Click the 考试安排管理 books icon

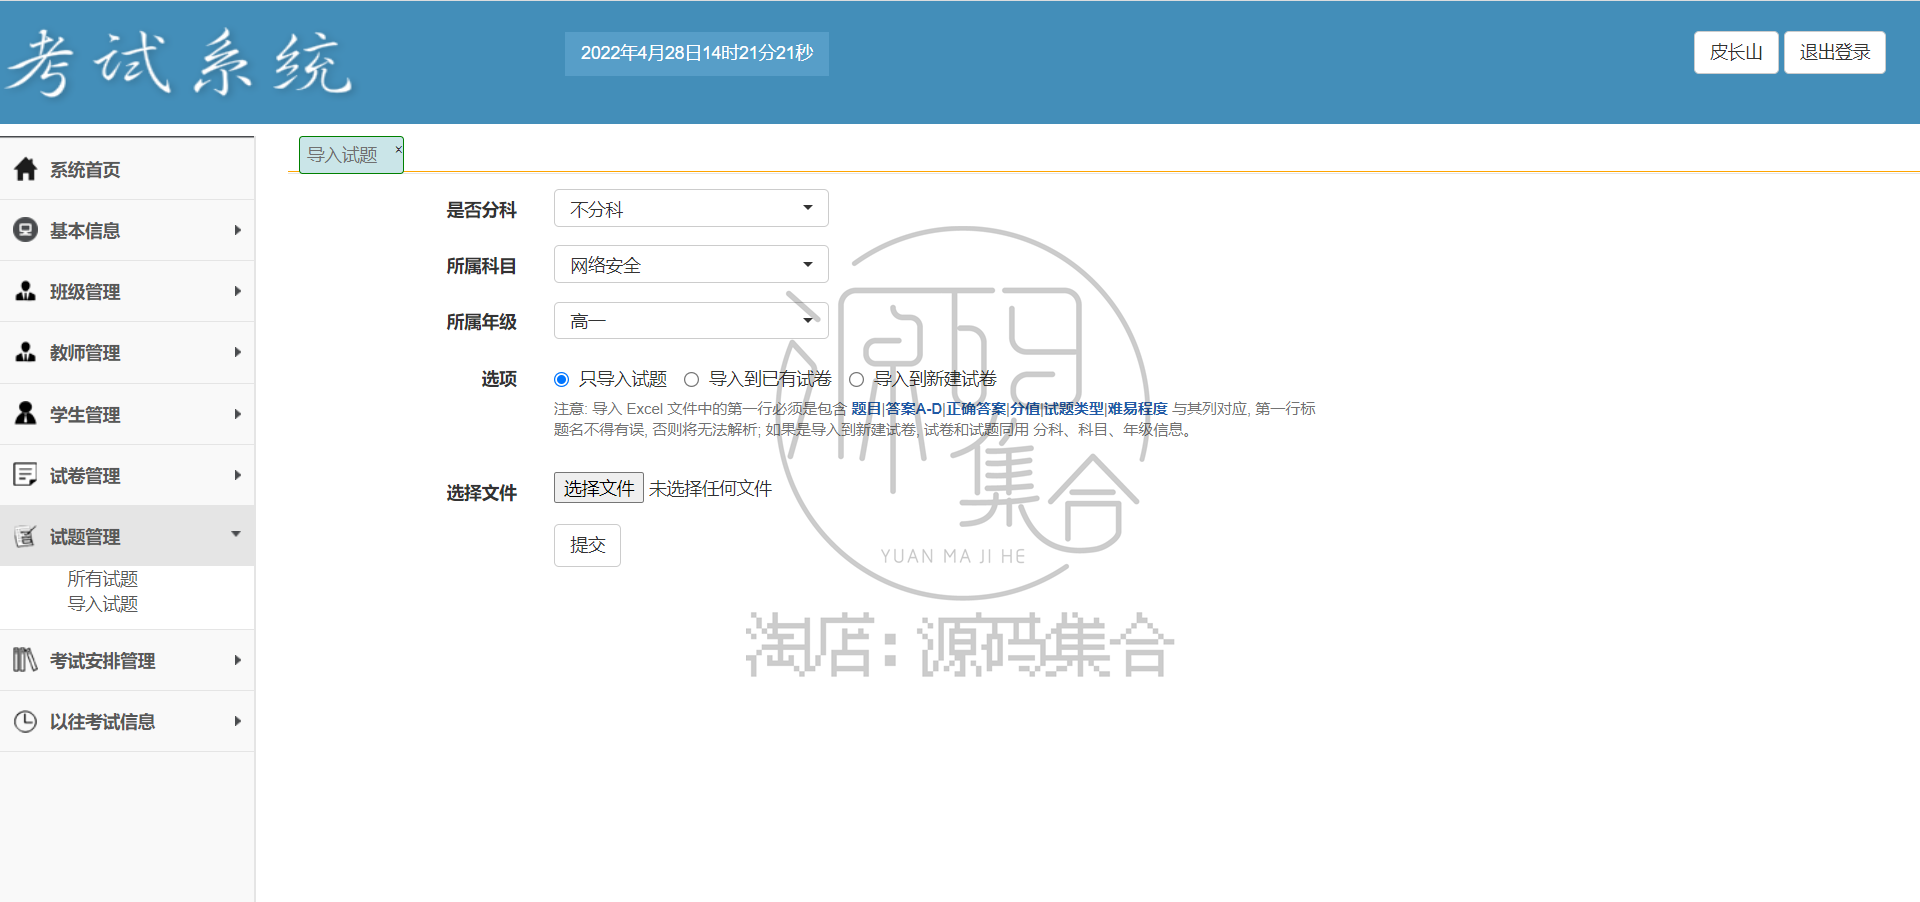tap(26, 660)
